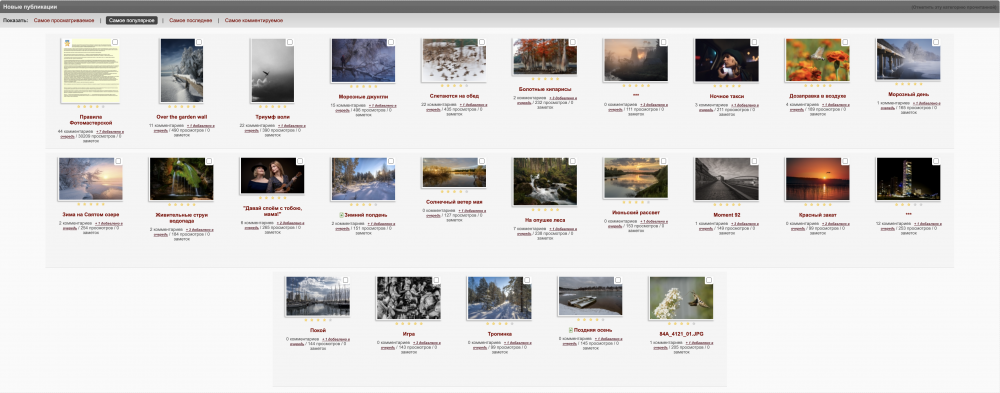Open the two women with guitar thumbnail
This screenshot has width=1000, height=393.
[272, 175]
